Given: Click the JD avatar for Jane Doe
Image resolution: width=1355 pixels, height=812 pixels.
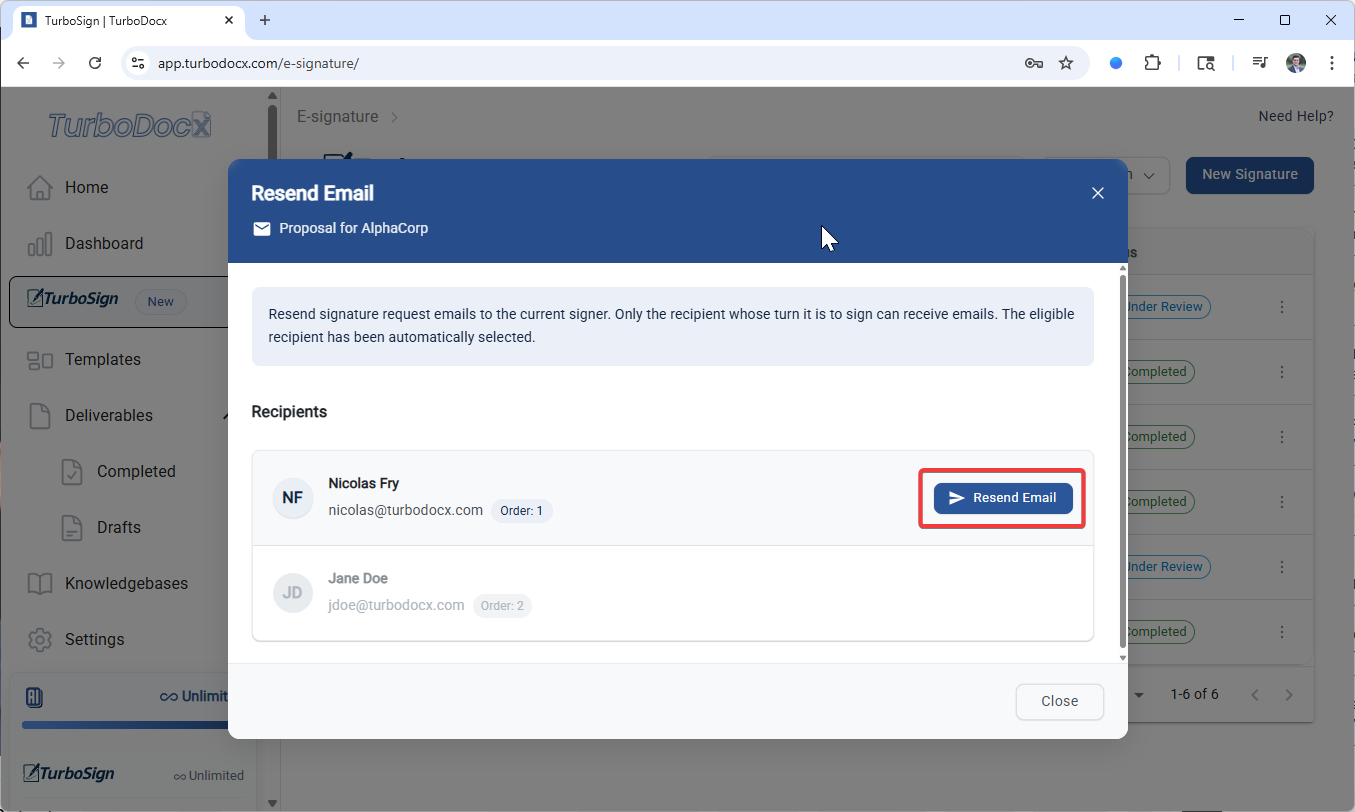Looking at the screenshot, I should [293, 593].
